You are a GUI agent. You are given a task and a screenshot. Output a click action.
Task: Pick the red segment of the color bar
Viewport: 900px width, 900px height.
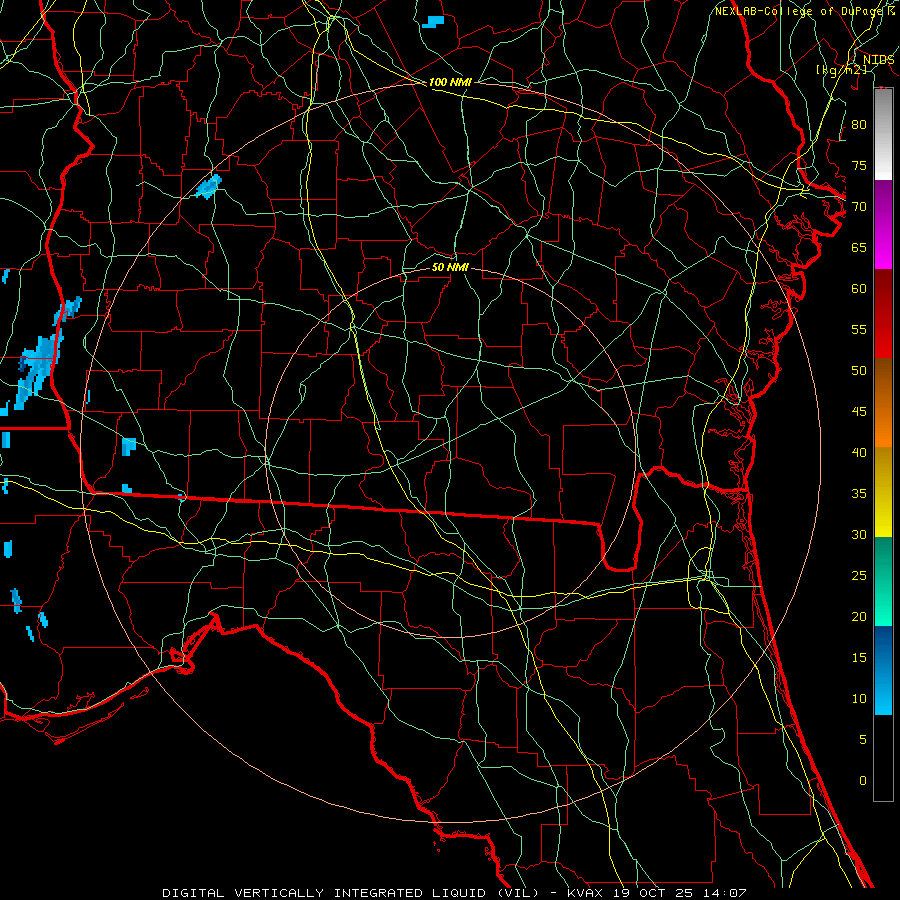(883, 314)
